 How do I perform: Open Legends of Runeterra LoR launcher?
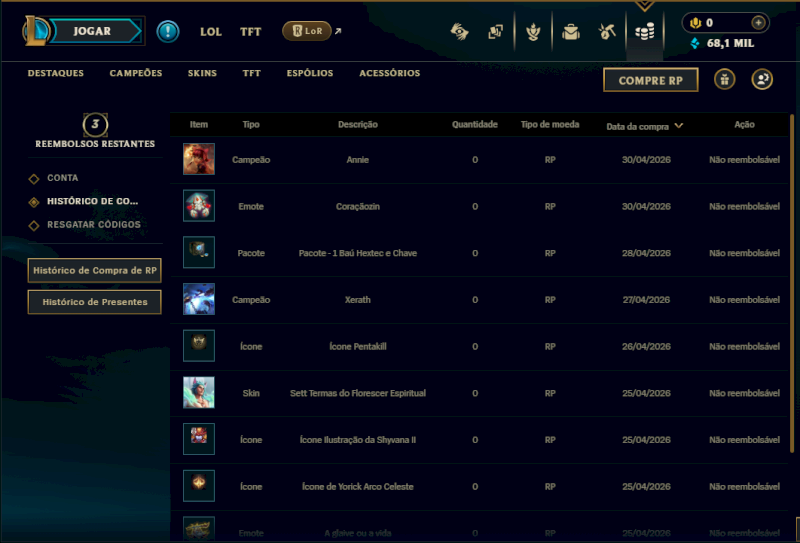click(307, 31)
